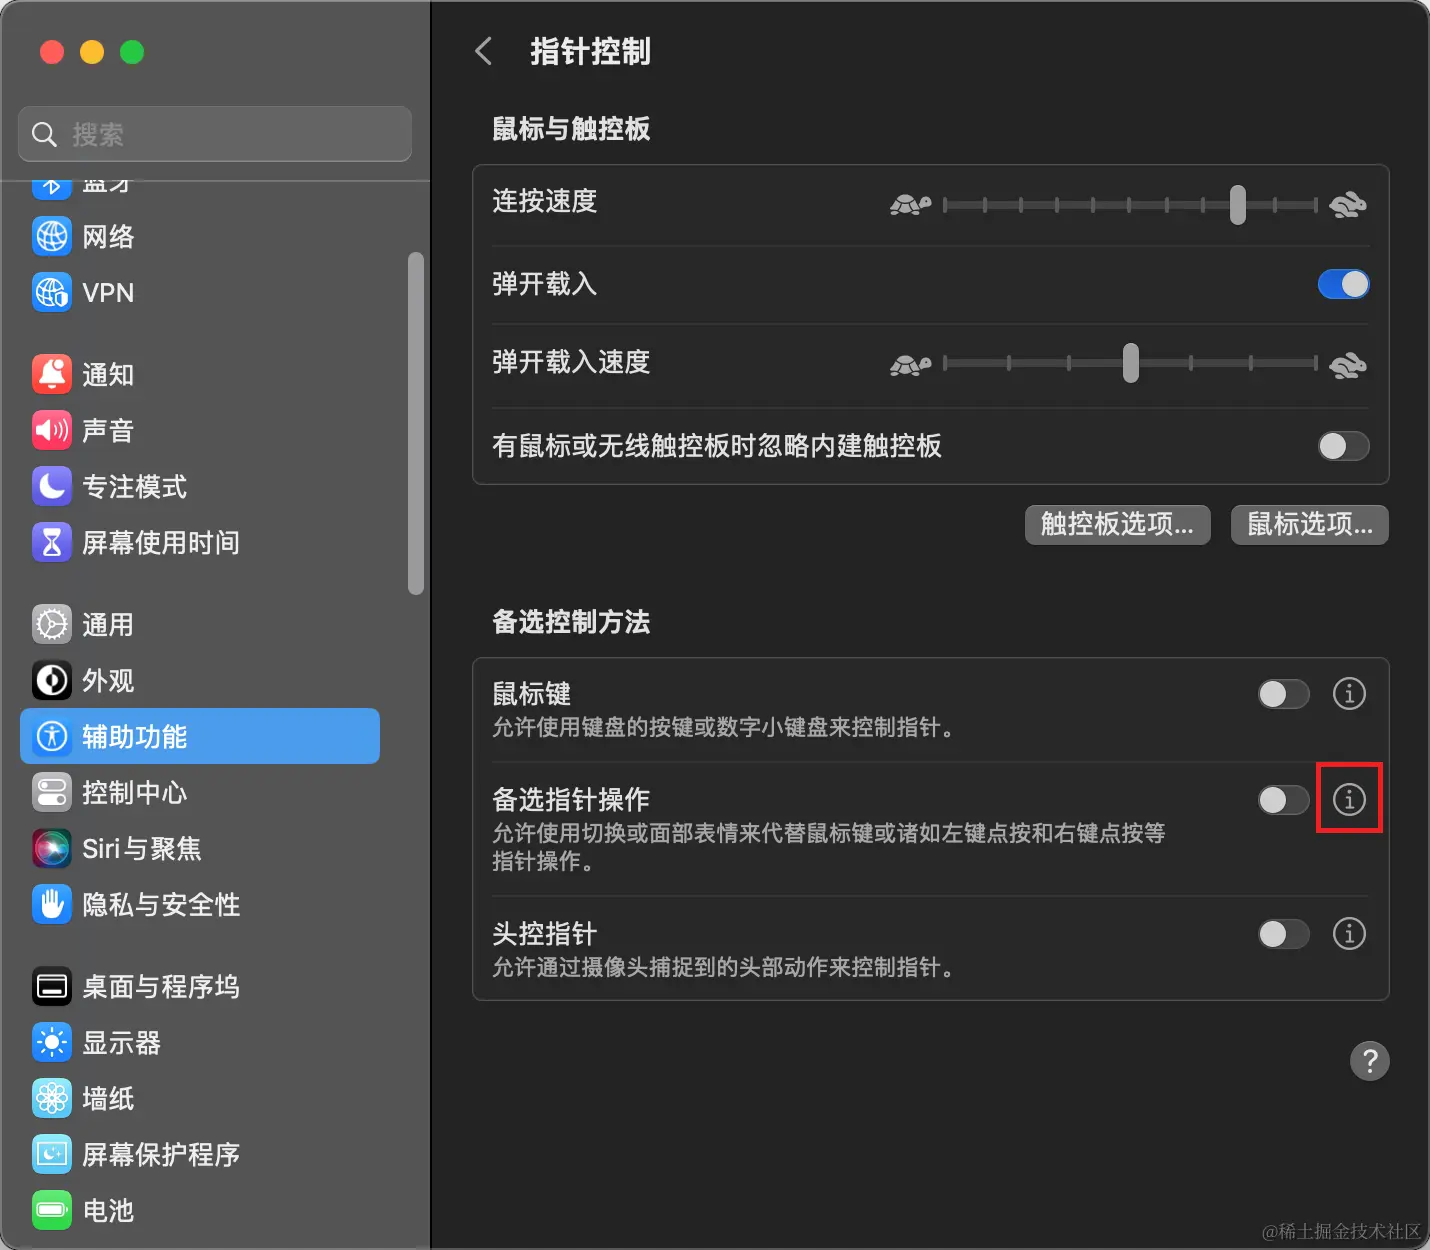Open the 网络 (Network) icon in sidebar
The image size is (1430, 1250).
click(x=52, y=237)
